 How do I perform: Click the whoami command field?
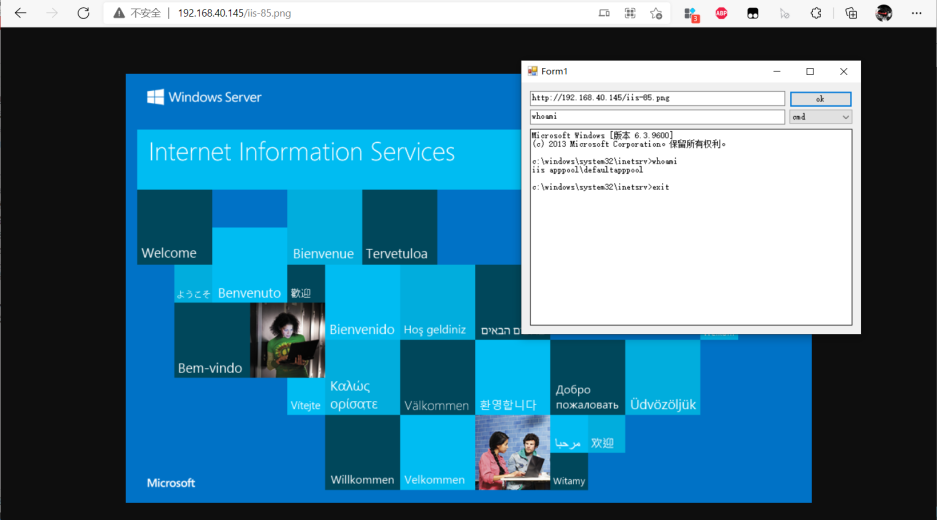657,117
